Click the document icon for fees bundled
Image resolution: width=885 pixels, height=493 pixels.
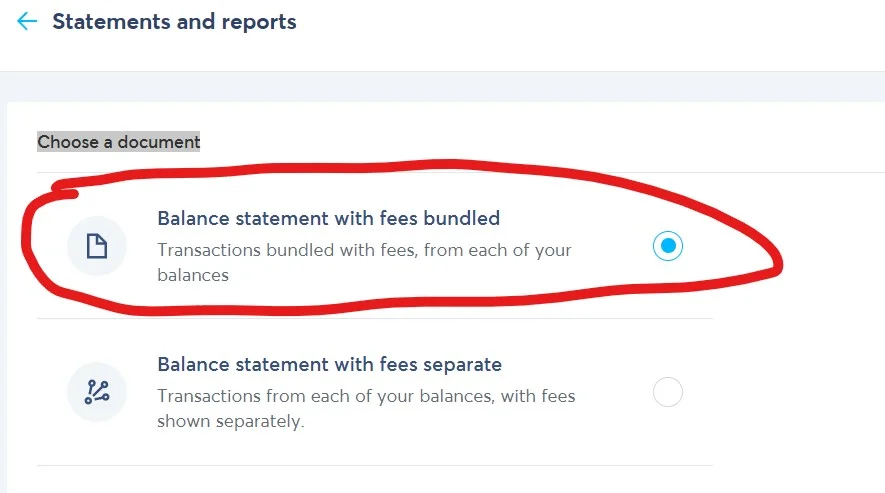(97, 246)
